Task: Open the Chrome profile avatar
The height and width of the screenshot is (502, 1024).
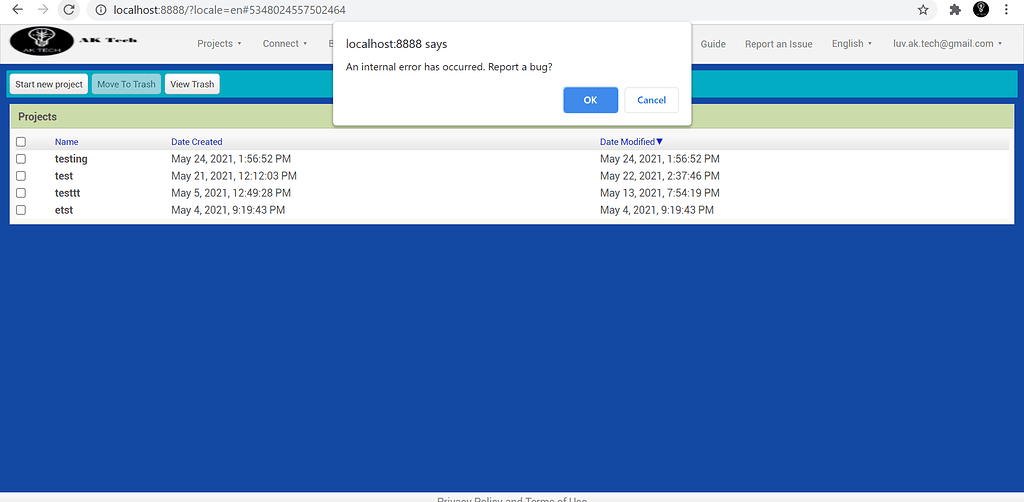Action: tap(981, 9)
